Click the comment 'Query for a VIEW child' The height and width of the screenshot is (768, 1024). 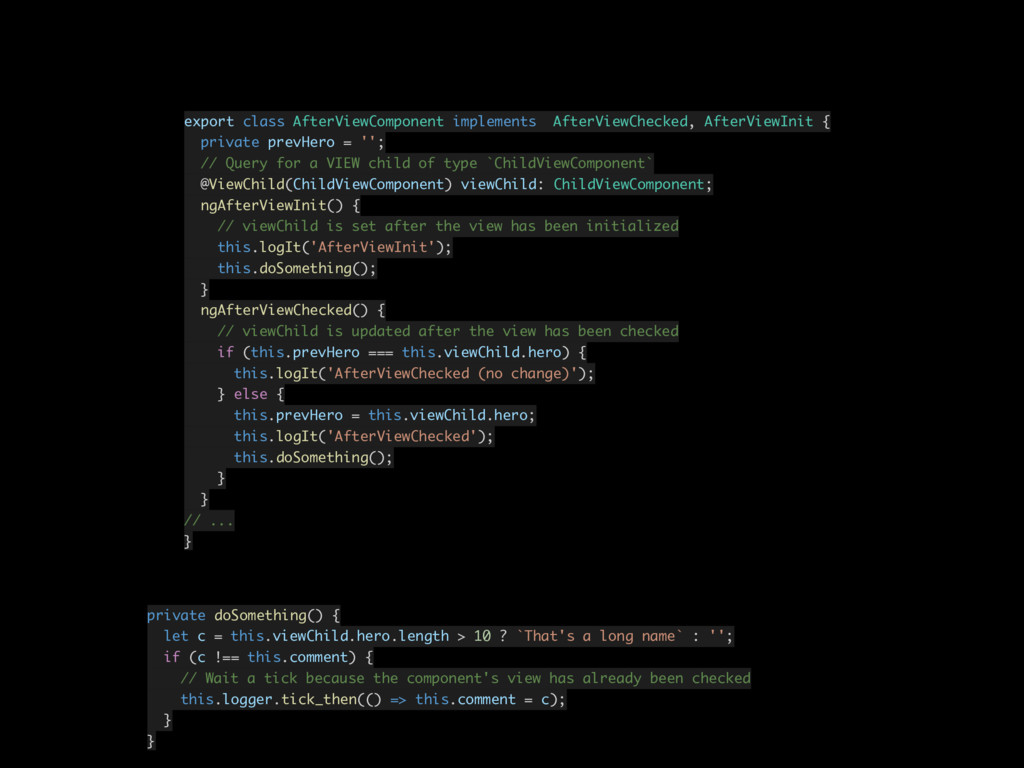[x=426, y=163]
